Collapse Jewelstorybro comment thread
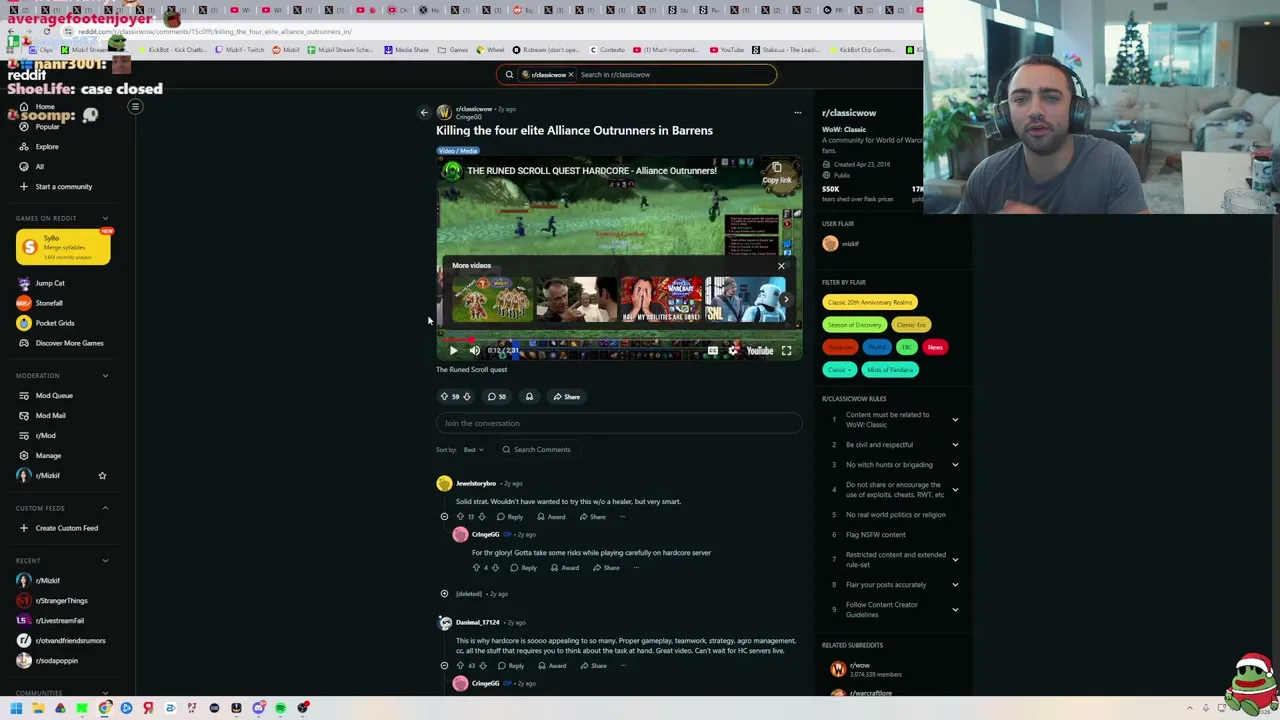The image size is (1280, 720). pos(444,517)
